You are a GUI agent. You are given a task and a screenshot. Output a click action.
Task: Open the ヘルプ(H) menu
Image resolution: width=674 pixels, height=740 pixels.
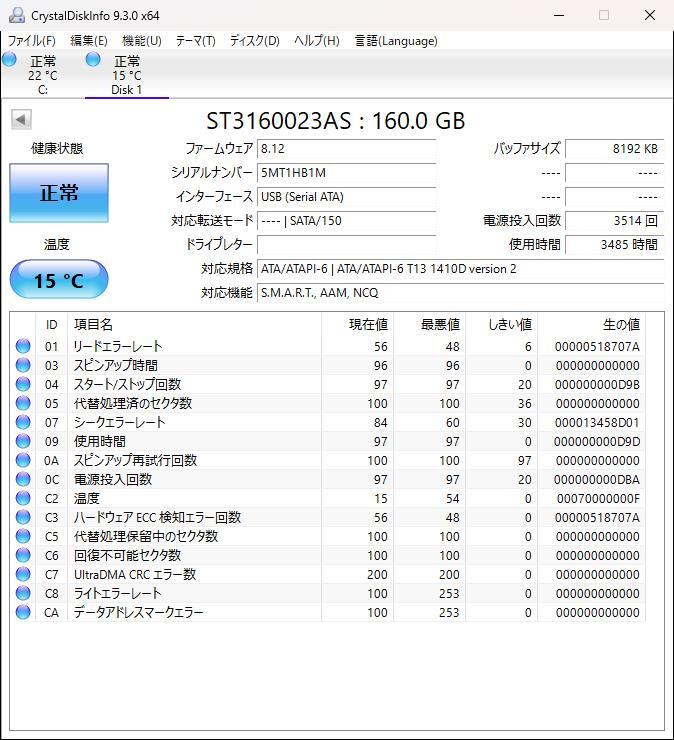(x=317, y=41)
